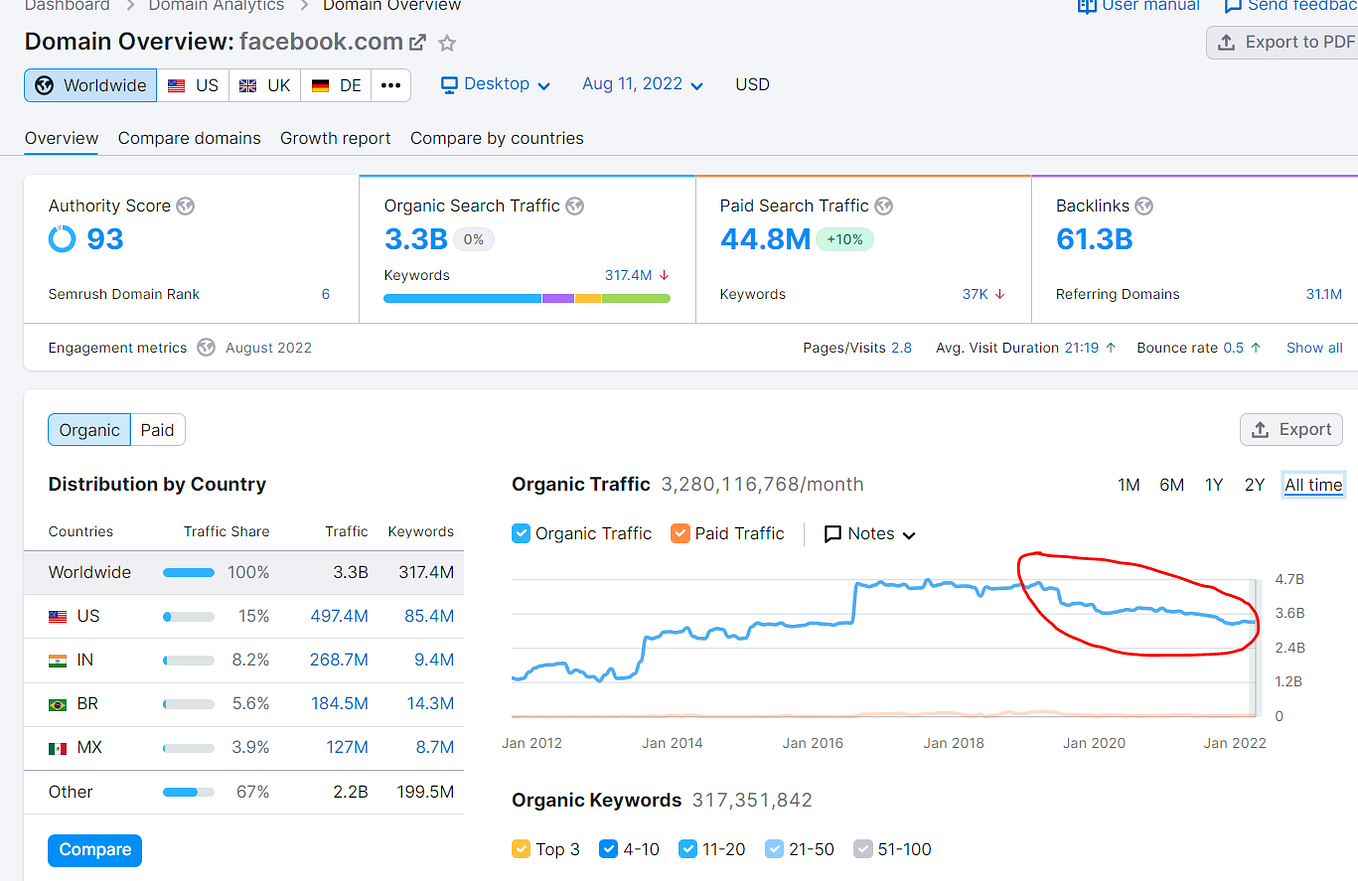Click Referring Domains 31.1M link
The width and height of the screenshot is (1358, 881).
click(1324, 294)
